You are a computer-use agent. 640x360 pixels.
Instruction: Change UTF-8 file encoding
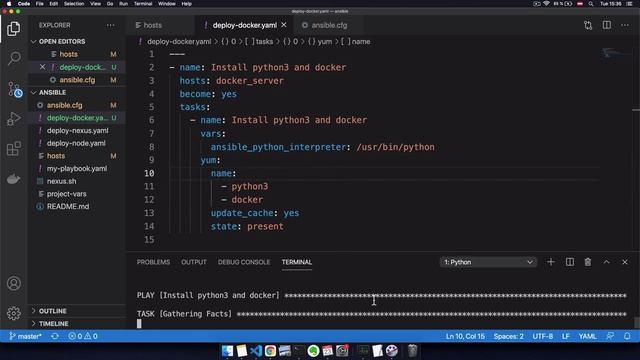click(x=543, y=336)
